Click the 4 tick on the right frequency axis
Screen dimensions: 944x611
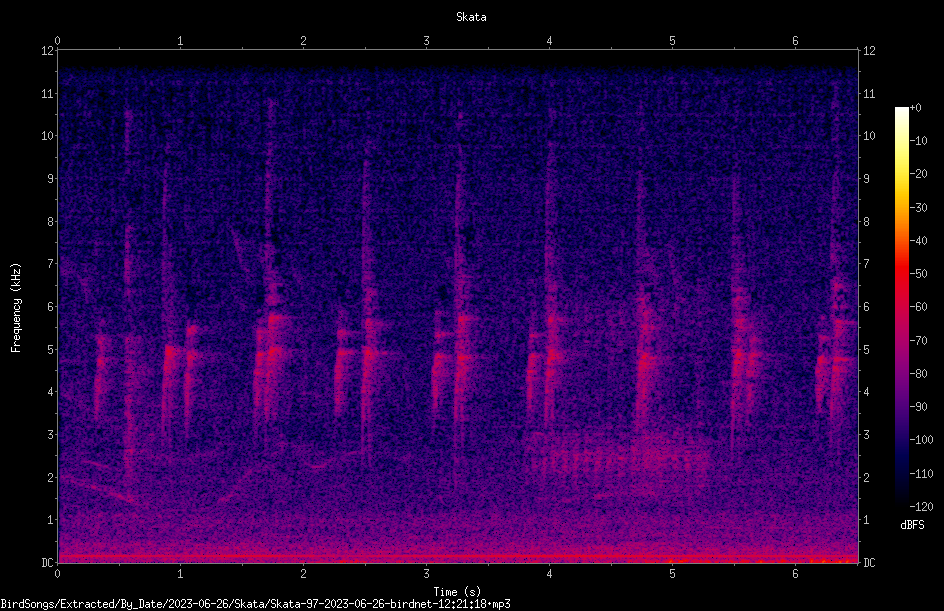[866, 392]
